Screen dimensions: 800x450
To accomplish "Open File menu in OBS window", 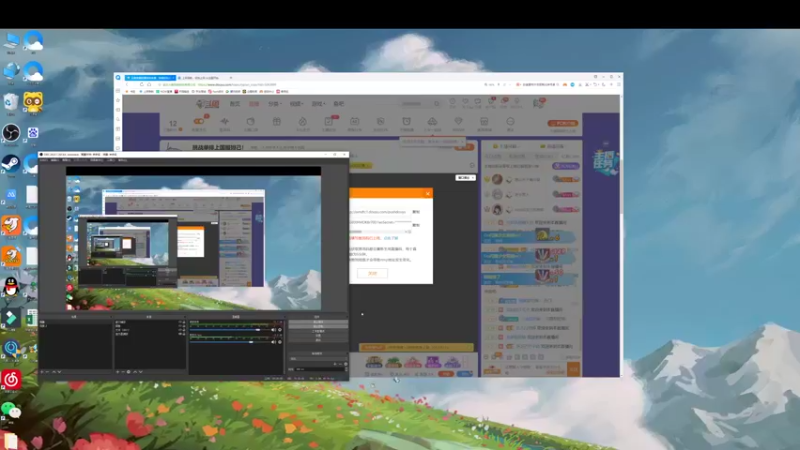I will click(x=44, y=160).
